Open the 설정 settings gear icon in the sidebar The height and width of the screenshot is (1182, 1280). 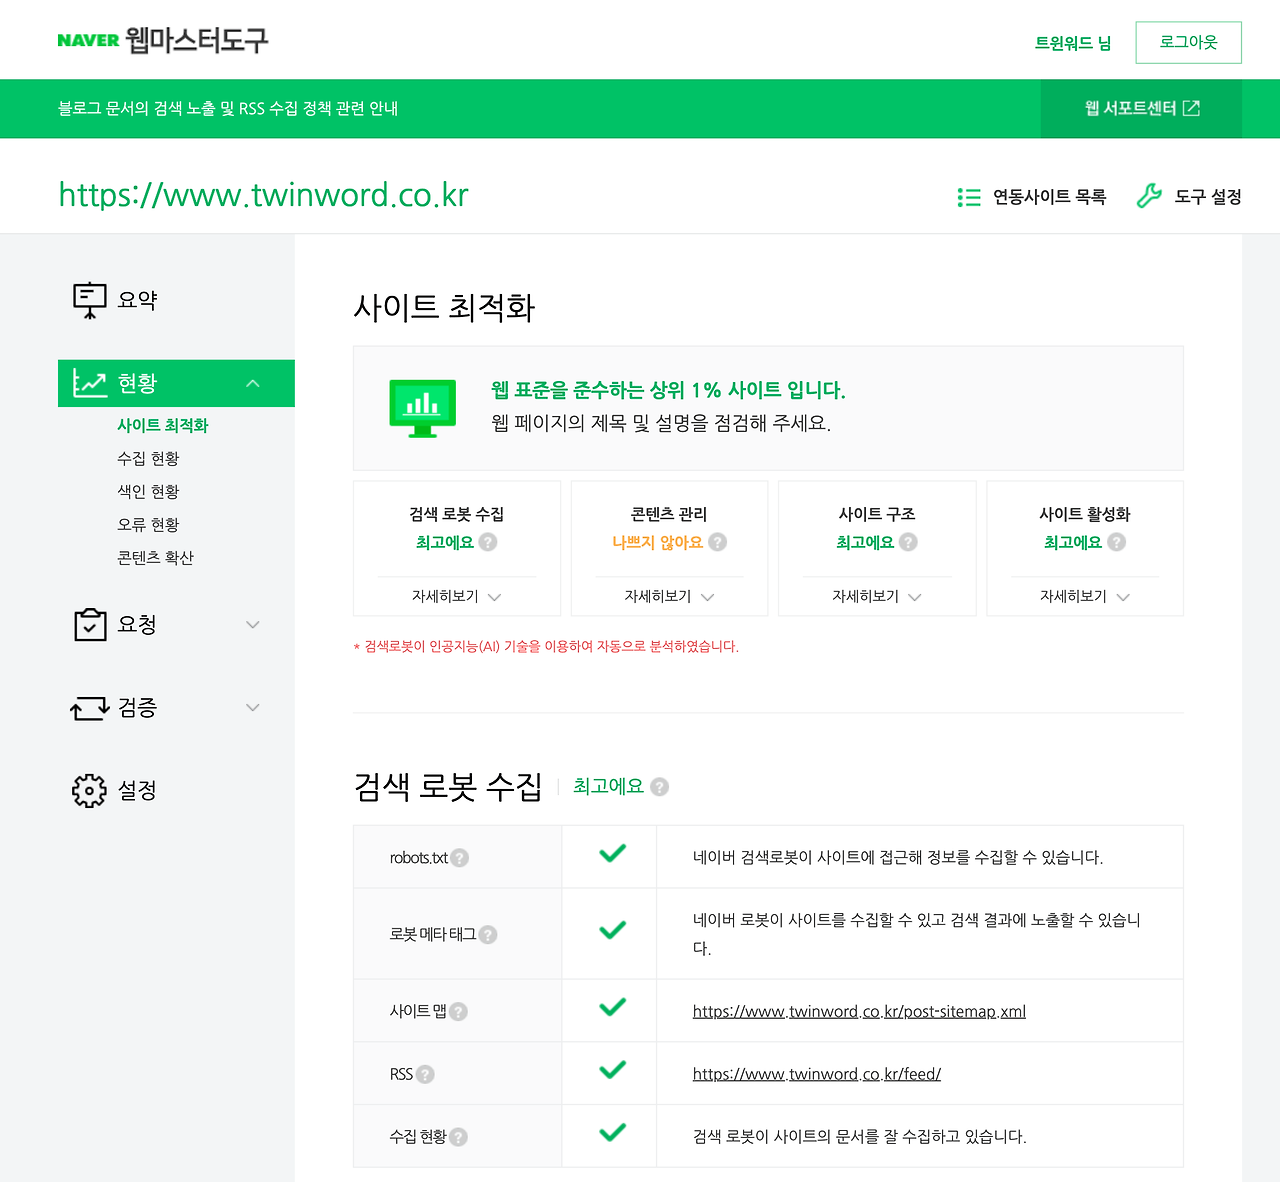click(89, 790)
